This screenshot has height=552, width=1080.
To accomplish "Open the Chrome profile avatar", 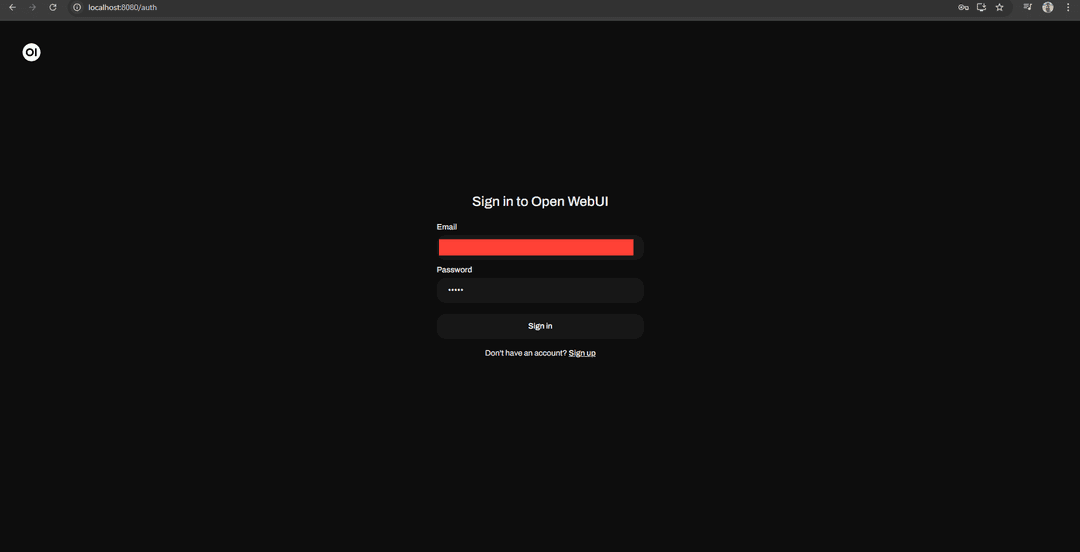I will 1048,7.
